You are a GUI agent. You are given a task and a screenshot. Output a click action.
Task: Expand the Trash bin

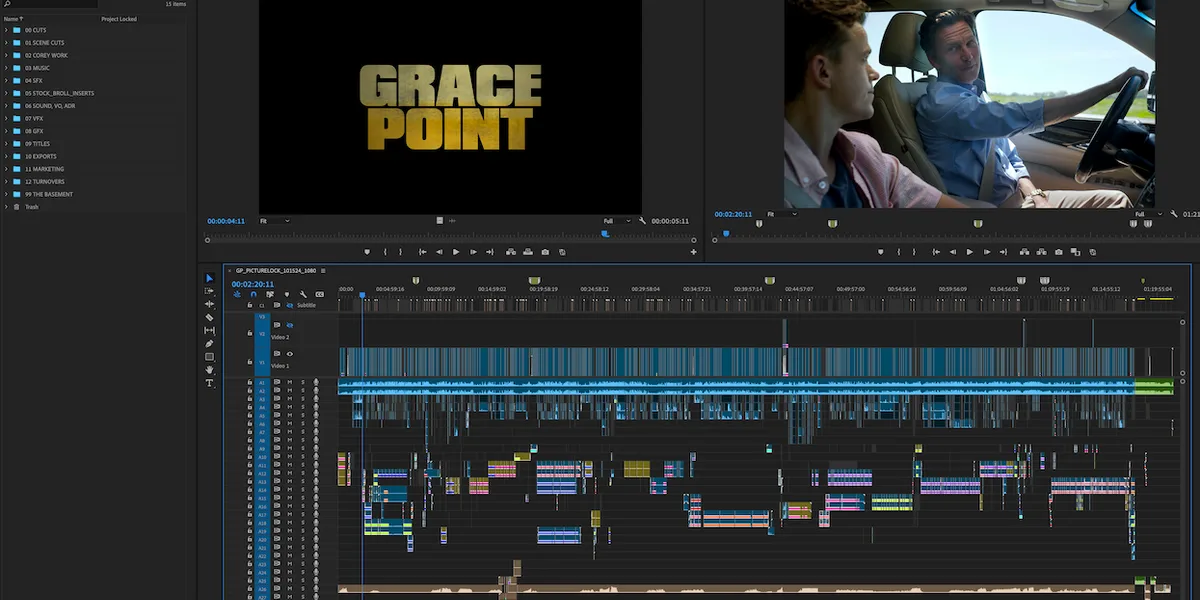click(5, 207)
